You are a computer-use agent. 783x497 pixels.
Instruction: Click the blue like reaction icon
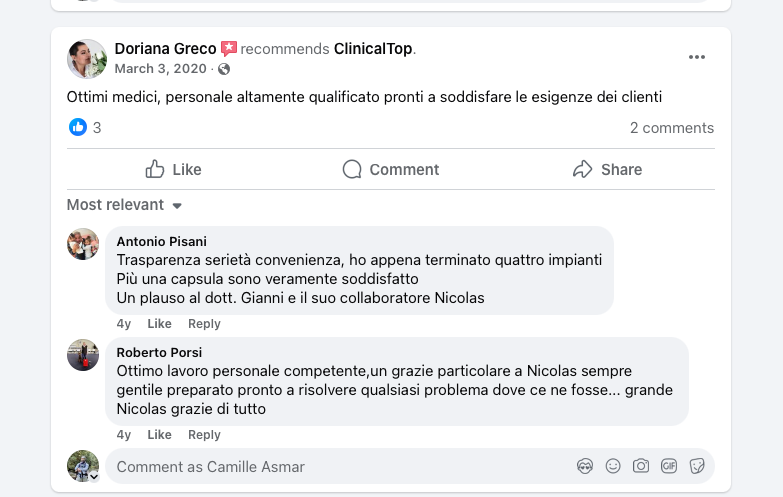tap(77, 127)
